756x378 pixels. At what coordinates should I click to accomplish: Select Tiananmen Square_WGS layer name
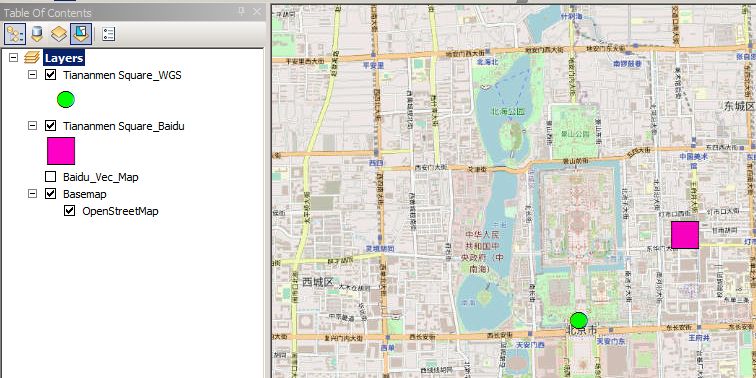pos(122,75)
